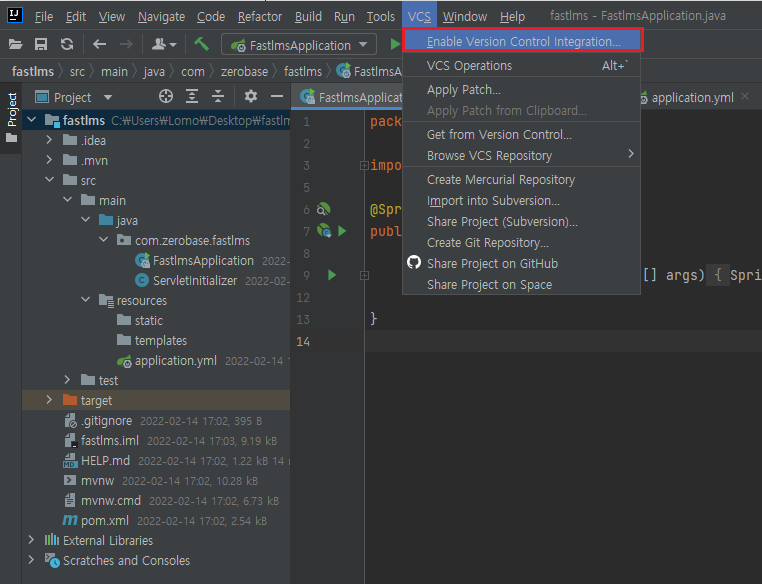Click the Save All disk icon
This screenshot has width=762, height=584.
41,45
